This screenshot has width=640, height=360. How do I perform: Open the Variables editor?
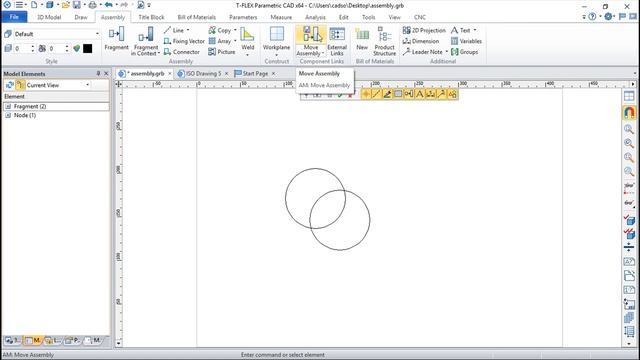coord(466,41)
